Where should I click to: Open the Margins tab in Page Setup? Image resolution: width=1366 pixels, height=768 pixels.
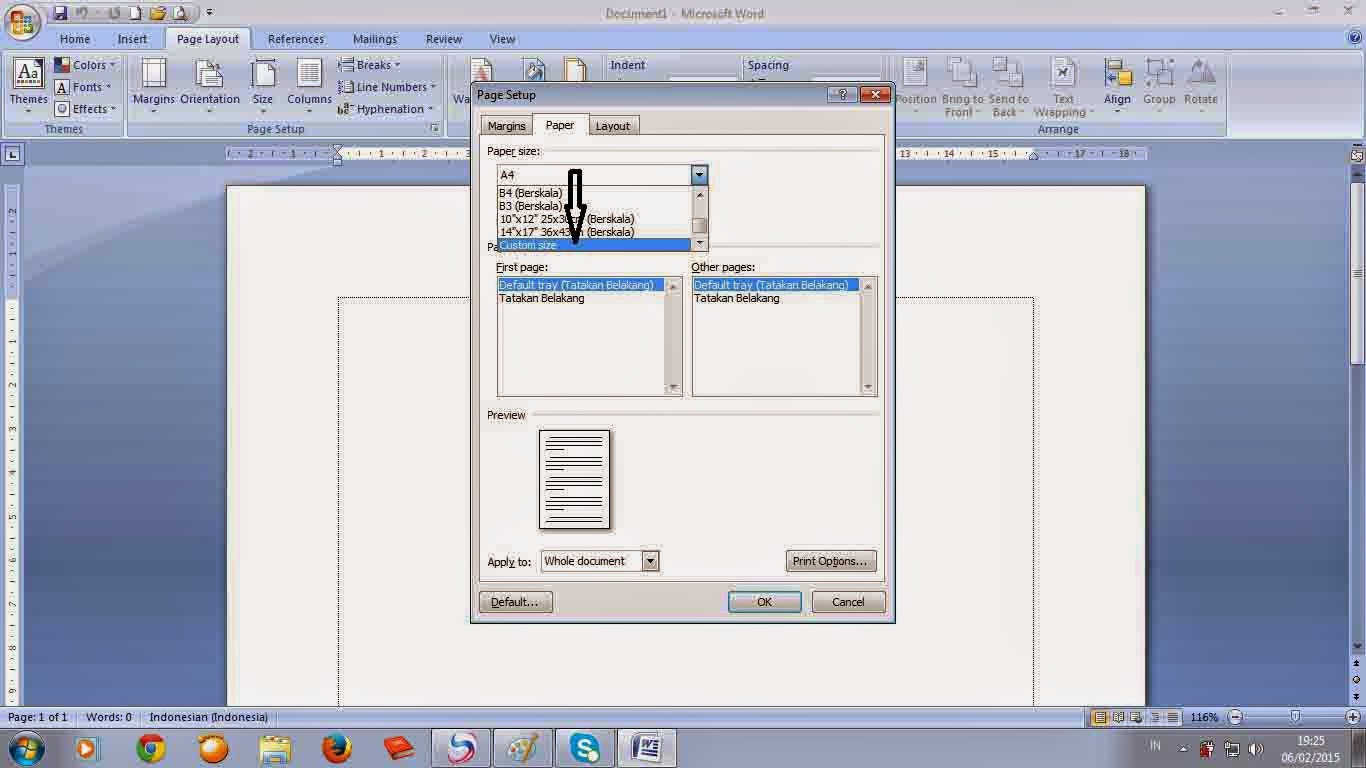pyautogui.click(x=507, y=126)
